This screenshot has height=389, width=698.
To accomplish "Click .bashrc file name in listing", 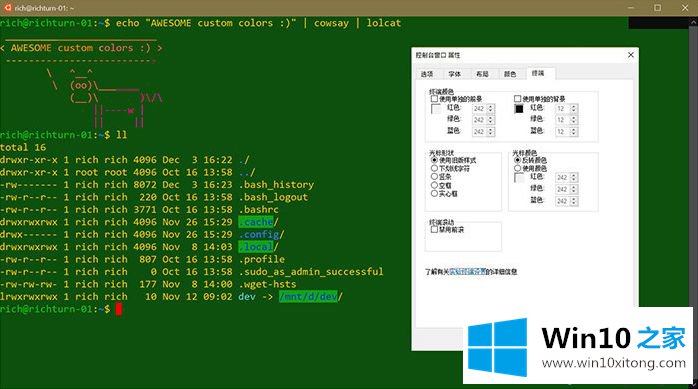I will pyautogui.click(x=259, y=210).
